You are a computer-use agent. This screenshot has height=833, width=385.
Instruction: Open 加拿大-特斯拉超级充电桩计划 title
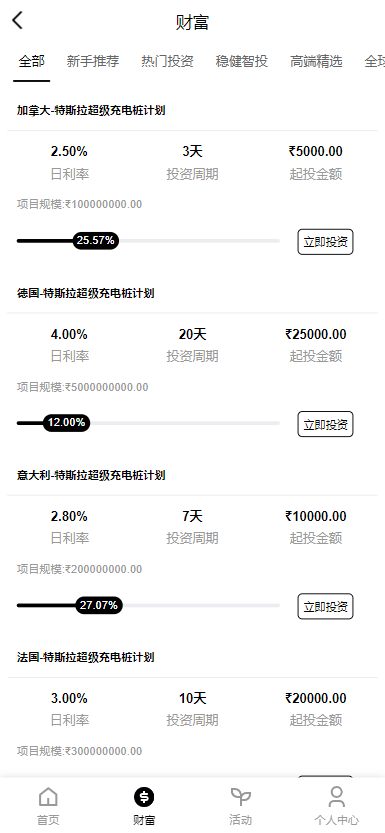click(91, 110)
